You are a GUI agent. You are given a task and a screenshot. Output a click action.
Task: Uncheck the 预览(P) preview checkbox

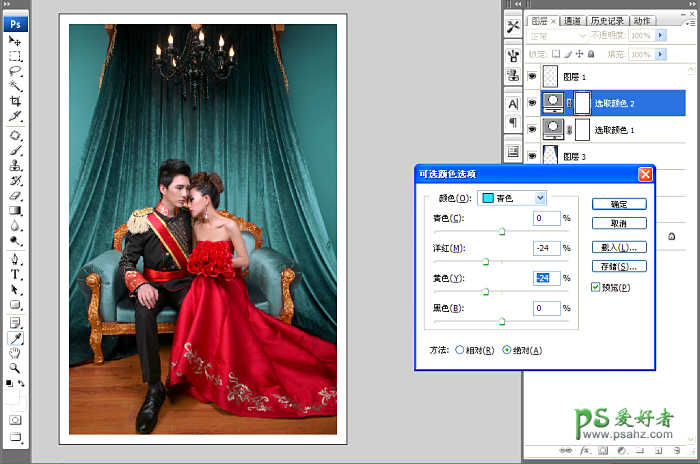[x=596, y=288]
